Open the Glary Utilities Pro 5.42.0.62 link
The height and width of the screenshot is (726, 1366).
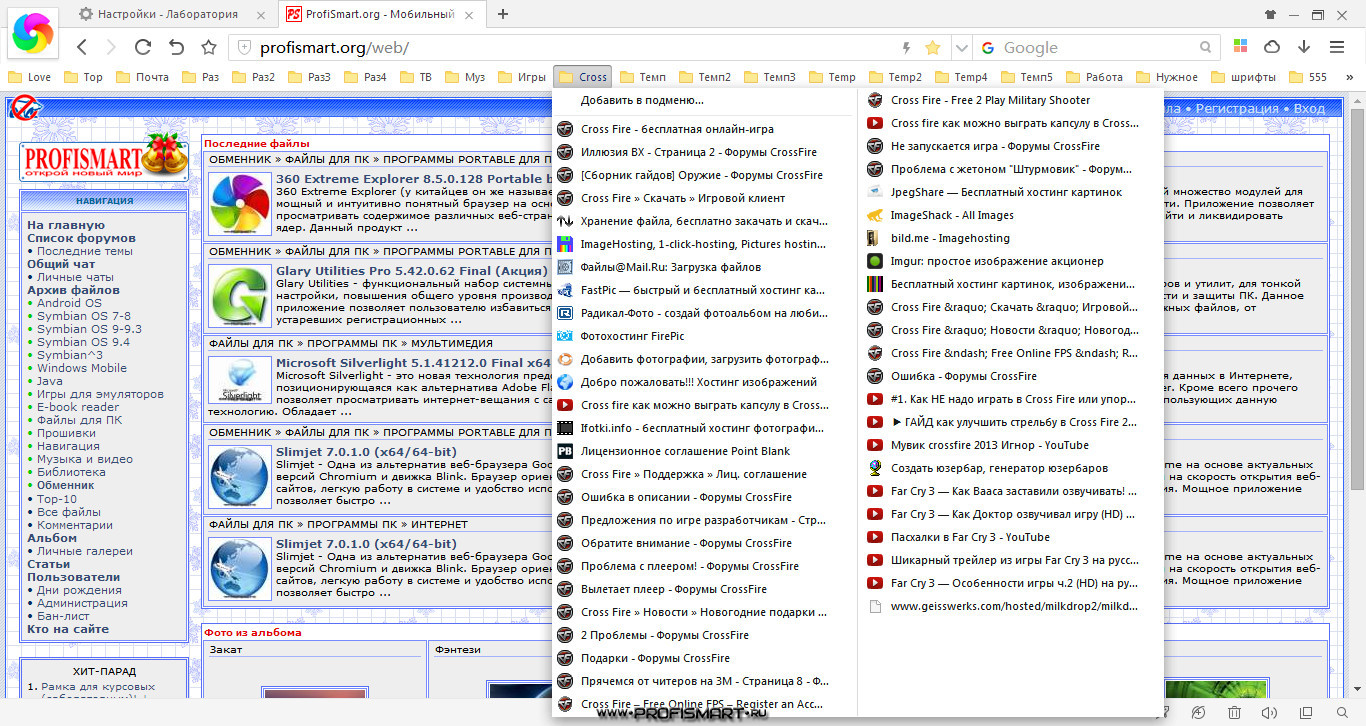pyautogui.click(x=412, y=272)
